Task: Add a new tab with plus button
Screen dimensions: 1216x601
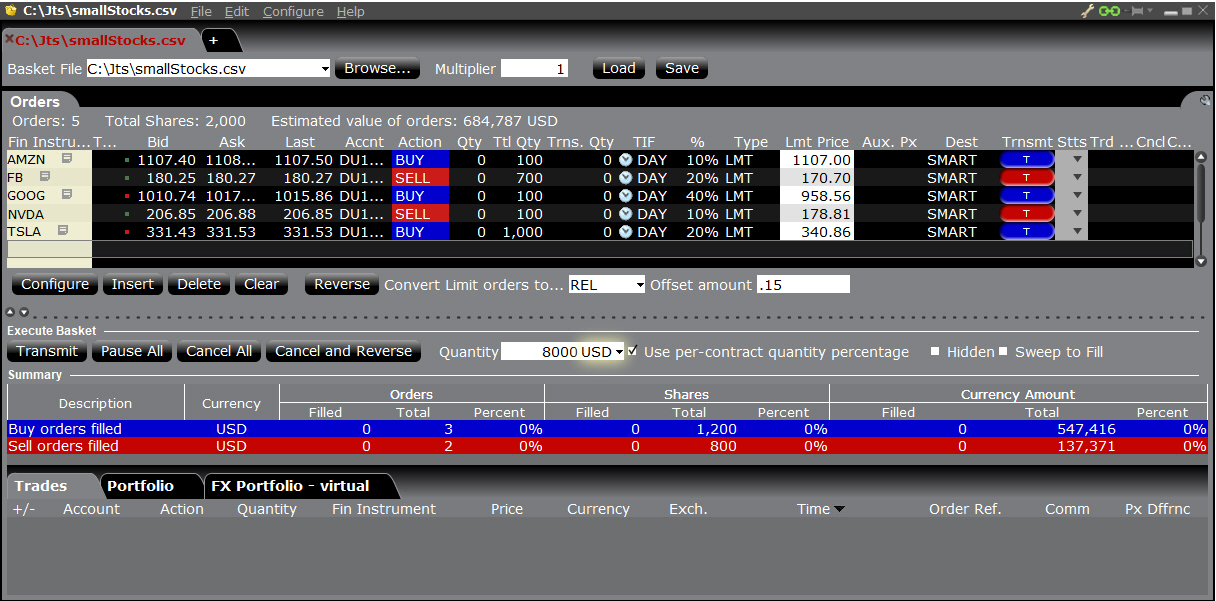Action: point(213,41)
